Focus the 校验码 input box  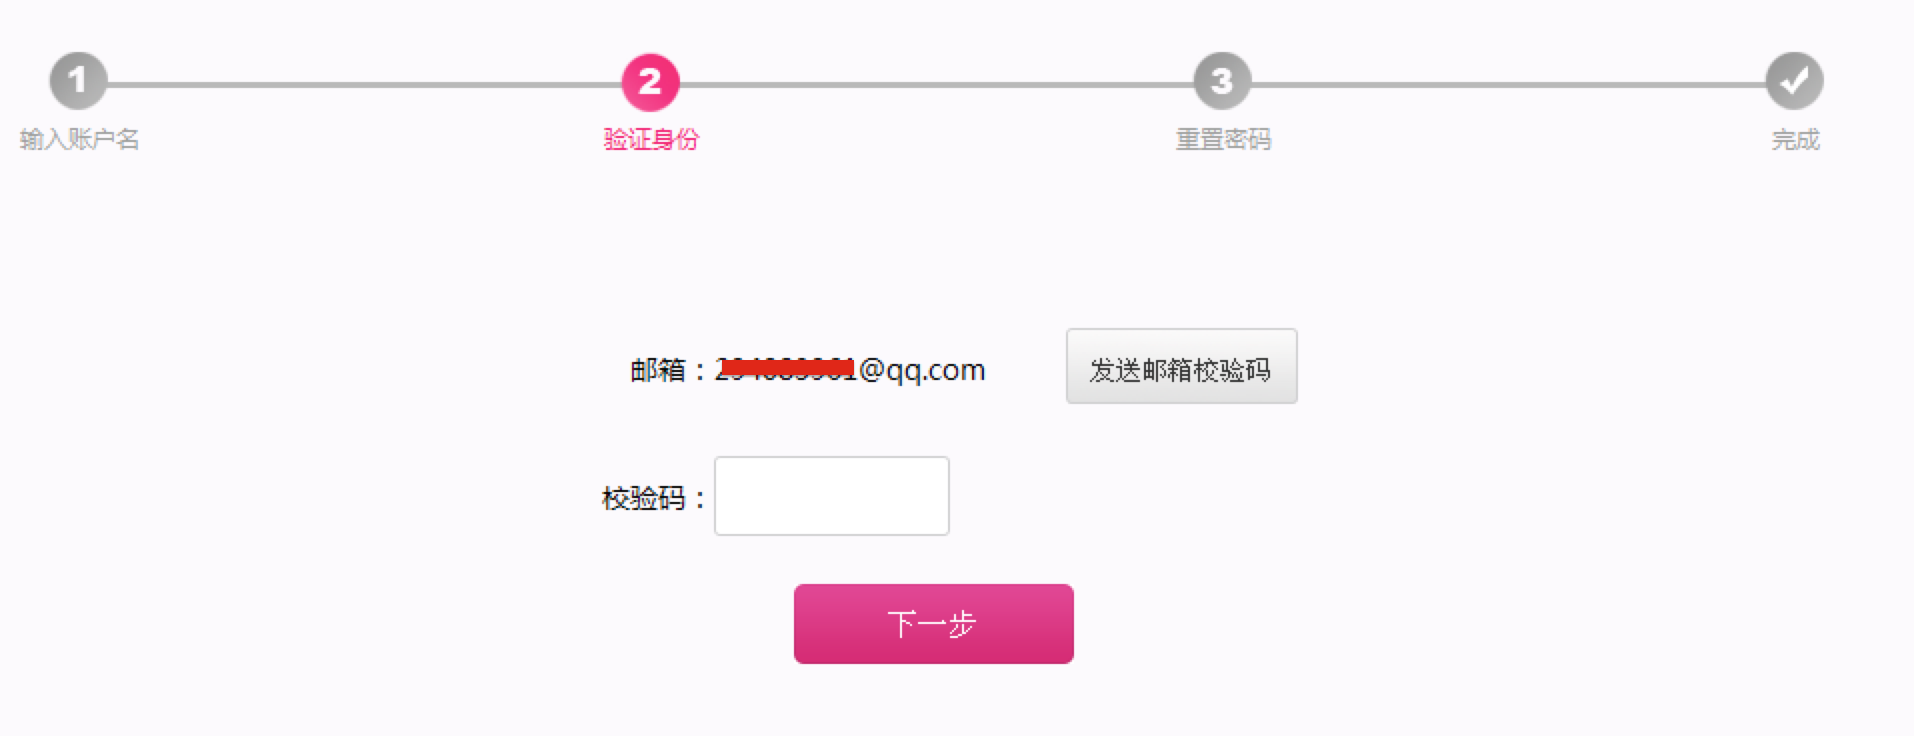coord(831,496)
